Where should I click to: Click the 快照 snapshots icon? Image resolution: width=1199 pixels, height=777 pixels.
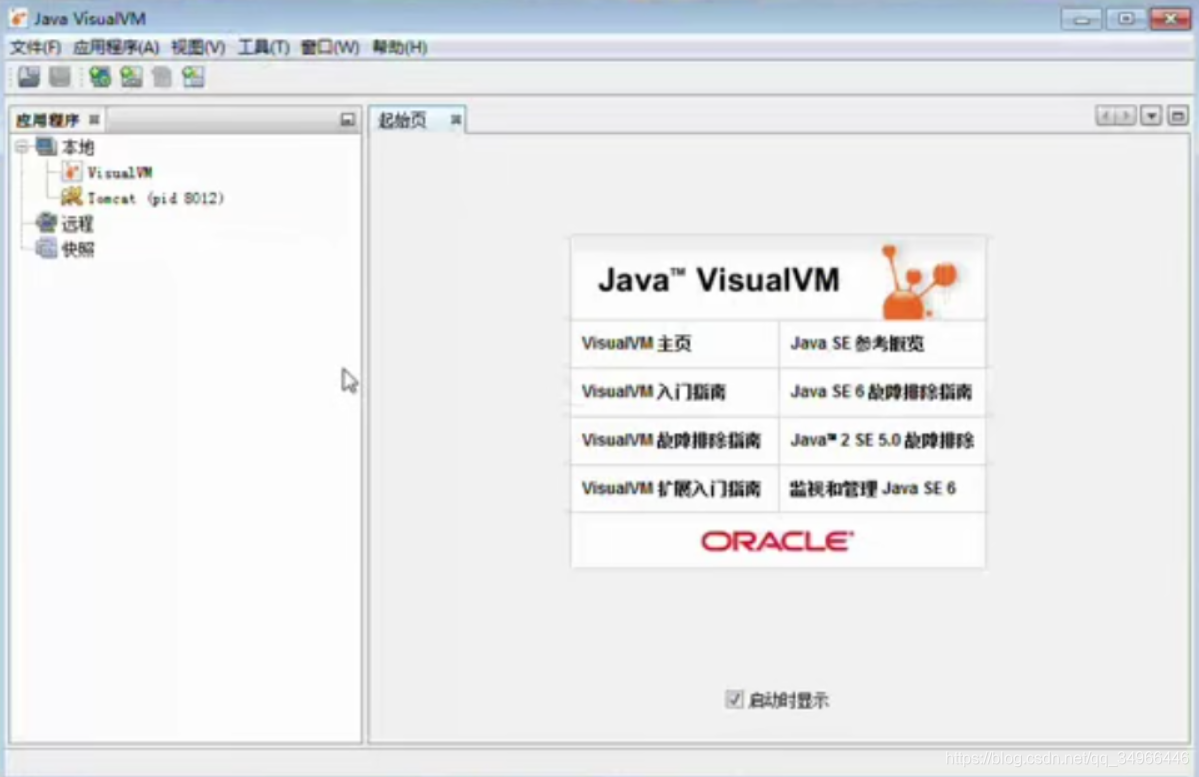click(46, 248)
